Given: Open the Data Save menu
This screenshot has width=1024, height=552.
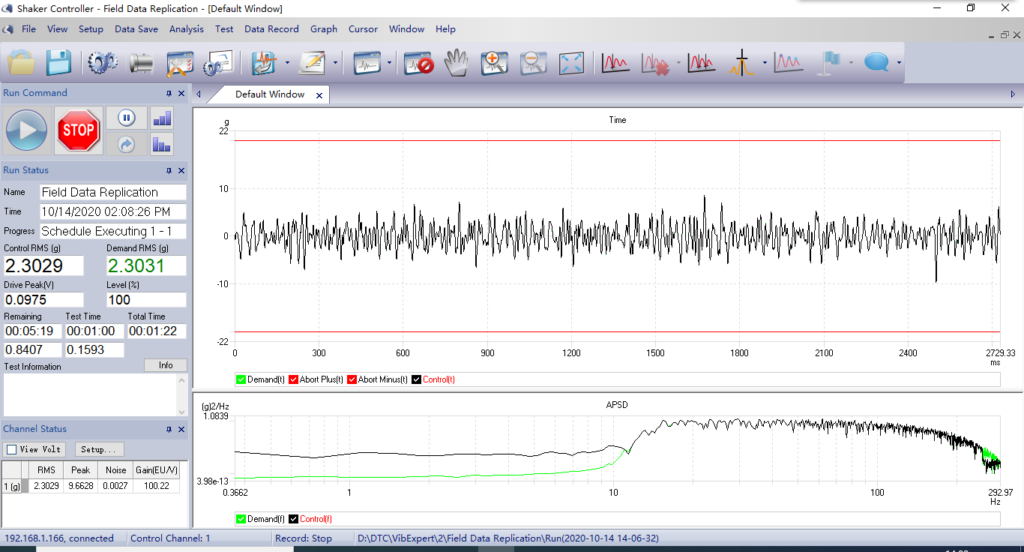Looking at the screenshot, I should point(136,29).
